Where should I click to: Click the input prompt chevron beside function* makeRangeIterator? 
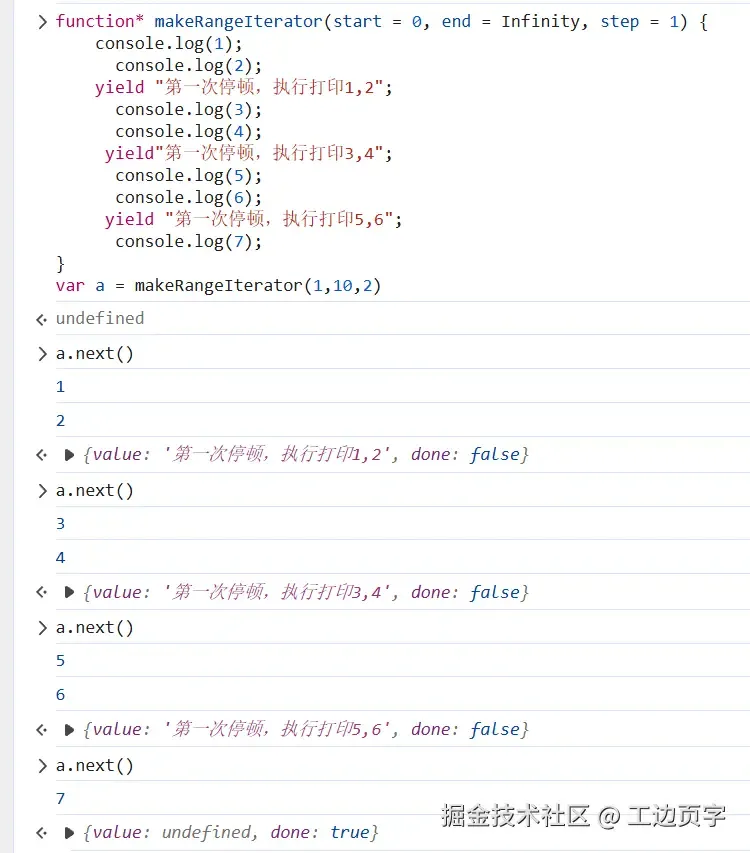point(42,22)
